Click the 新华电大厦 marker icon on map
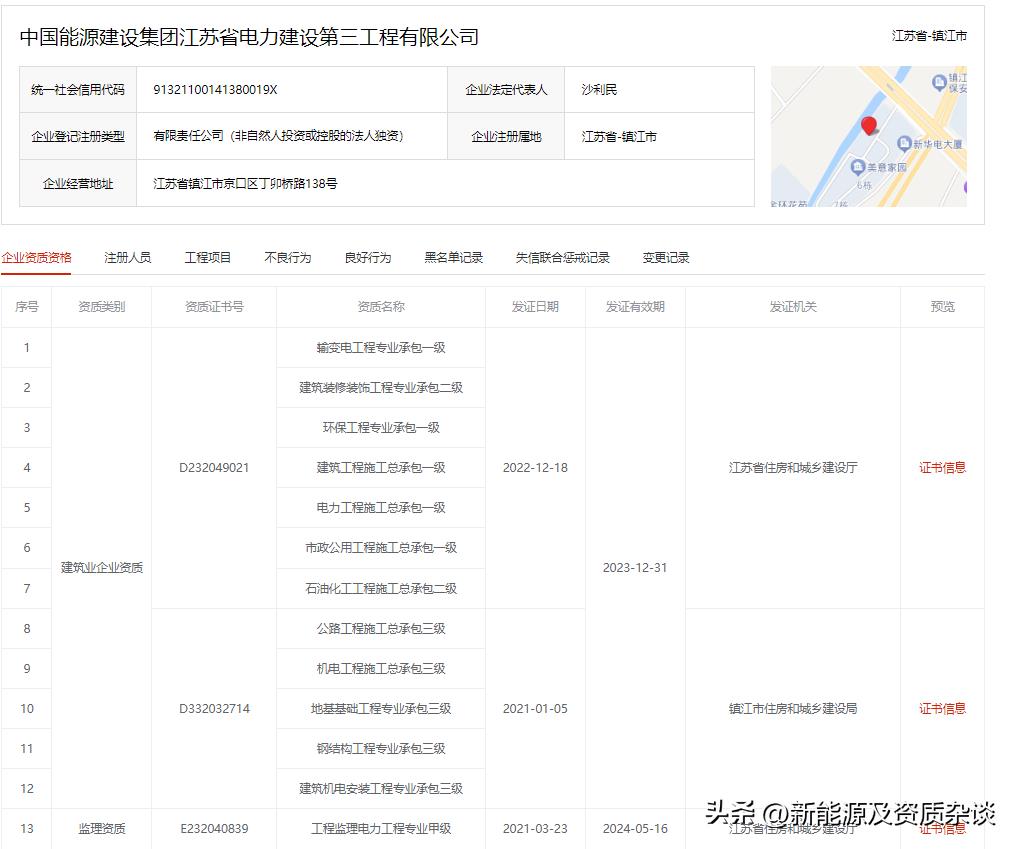 [904, 144]
